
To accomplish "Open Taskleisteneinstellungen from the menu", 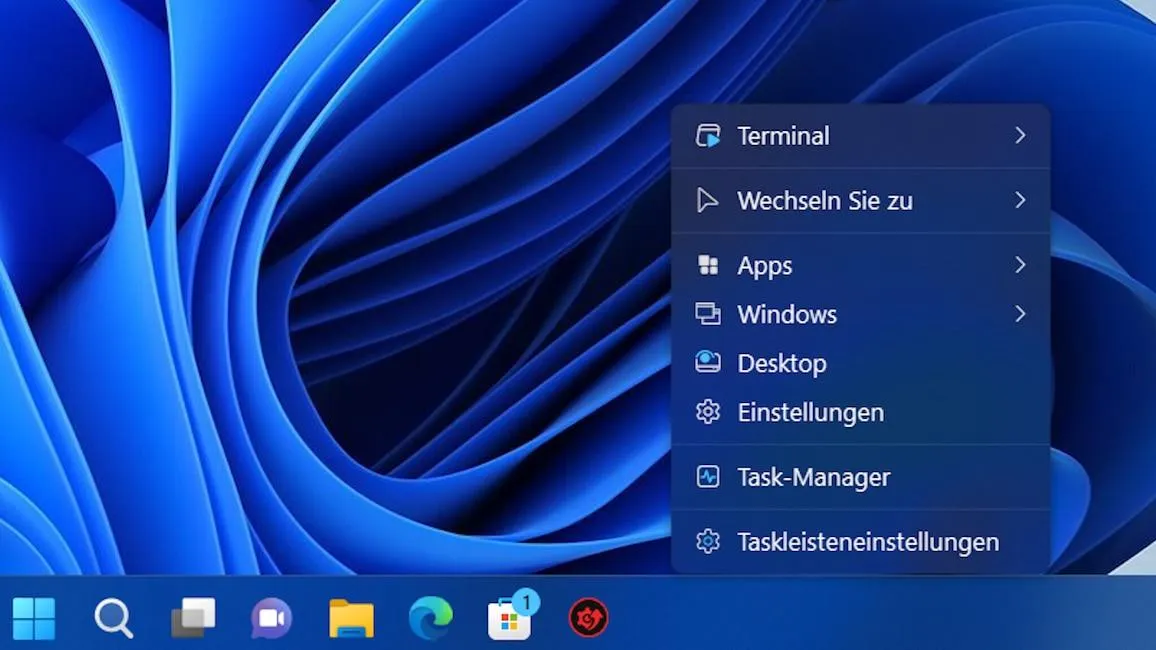I will pos(860,542).
